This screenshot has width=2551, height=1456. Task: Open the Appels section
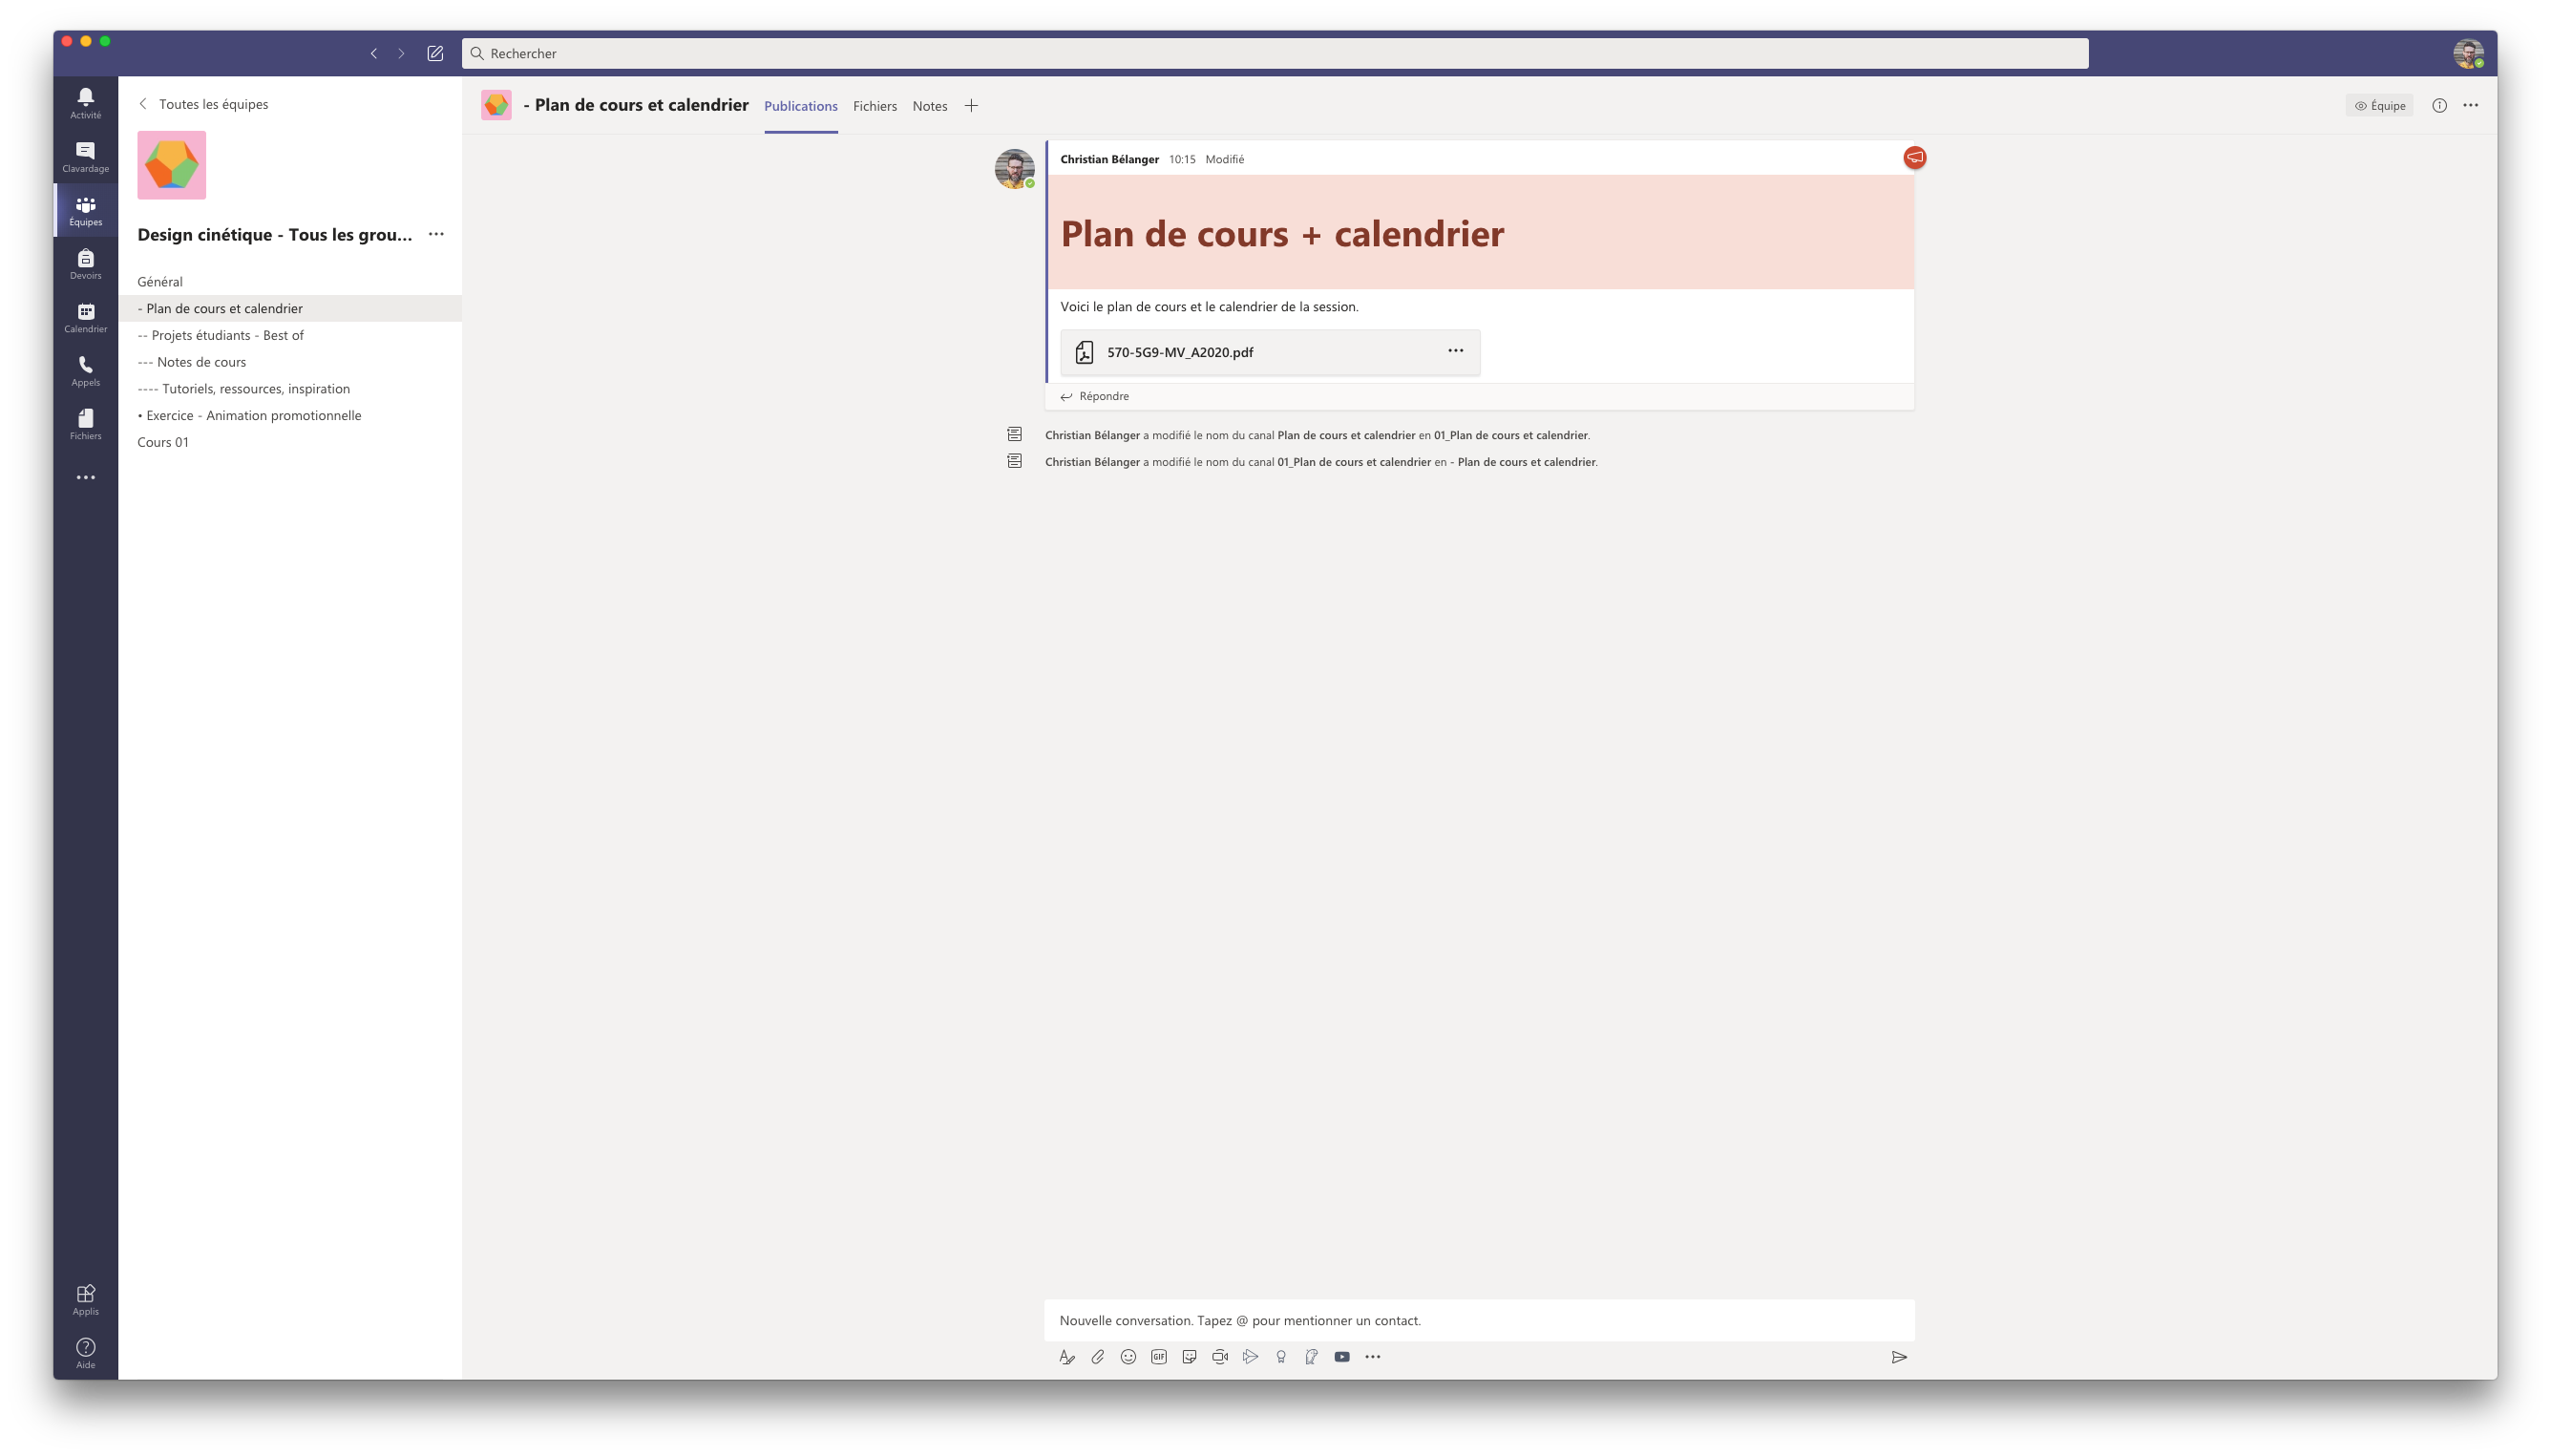point(85,372)
